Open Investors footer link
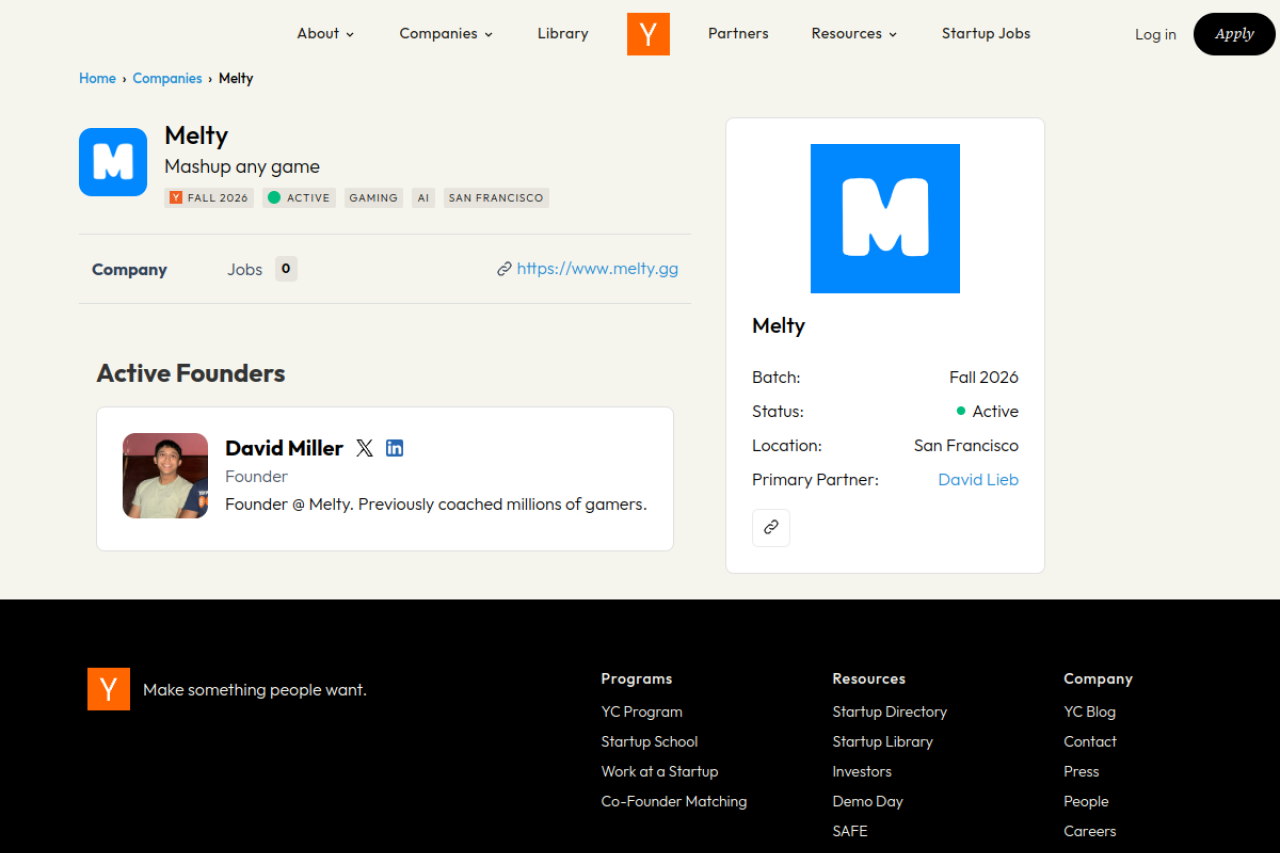 tap(862, 772)
